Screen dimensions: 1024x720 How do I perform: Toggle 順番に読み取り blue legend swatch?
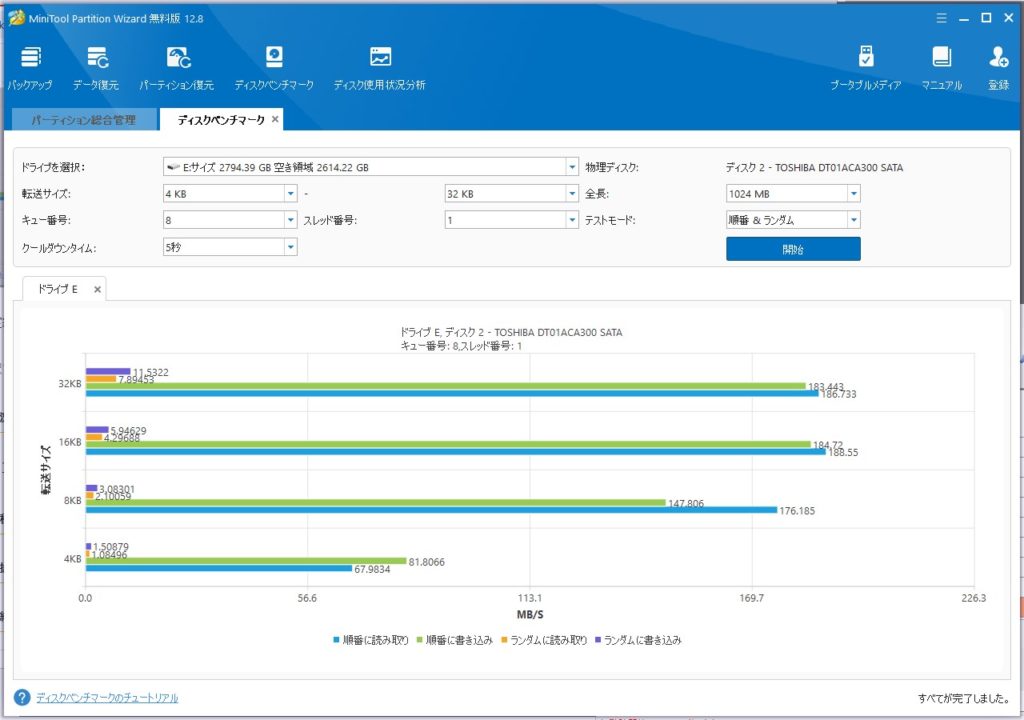(336, 640)
